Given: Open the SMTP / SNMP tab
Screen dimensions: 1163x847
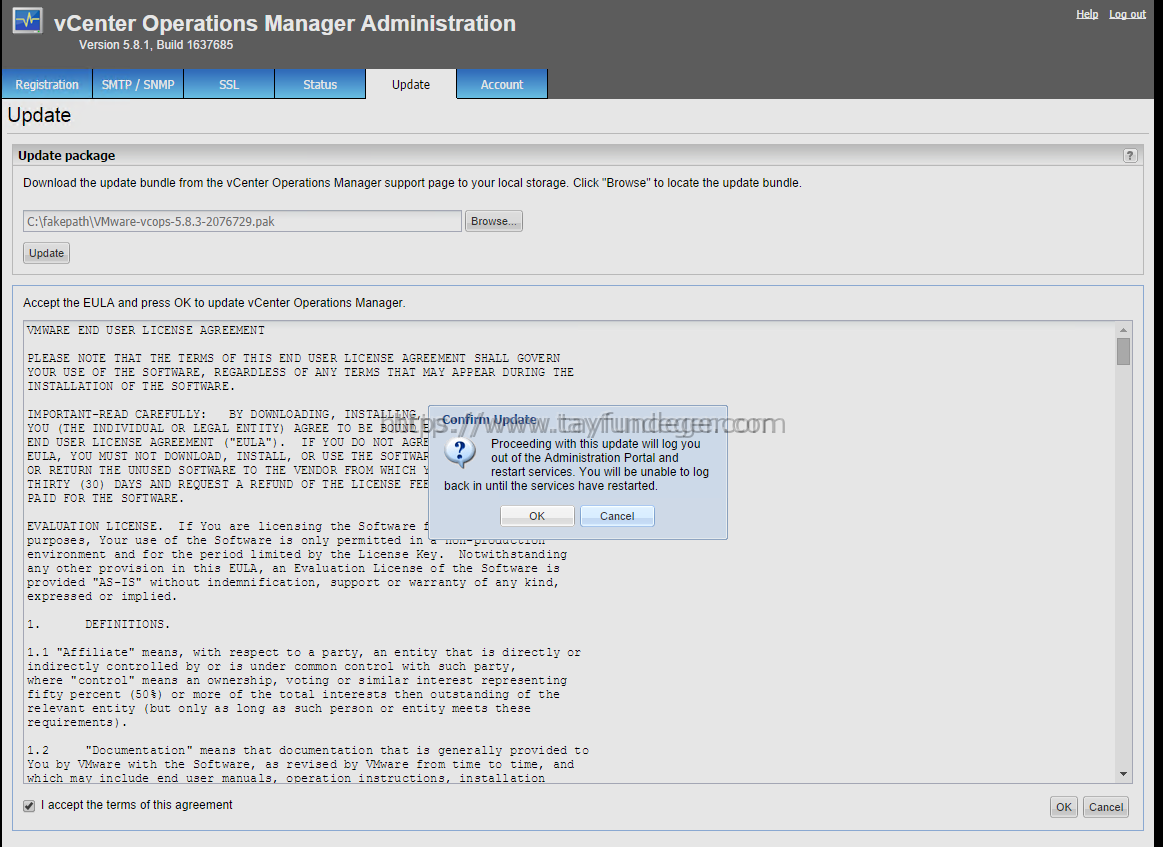Looking at the screenshot, I should 138,85.
